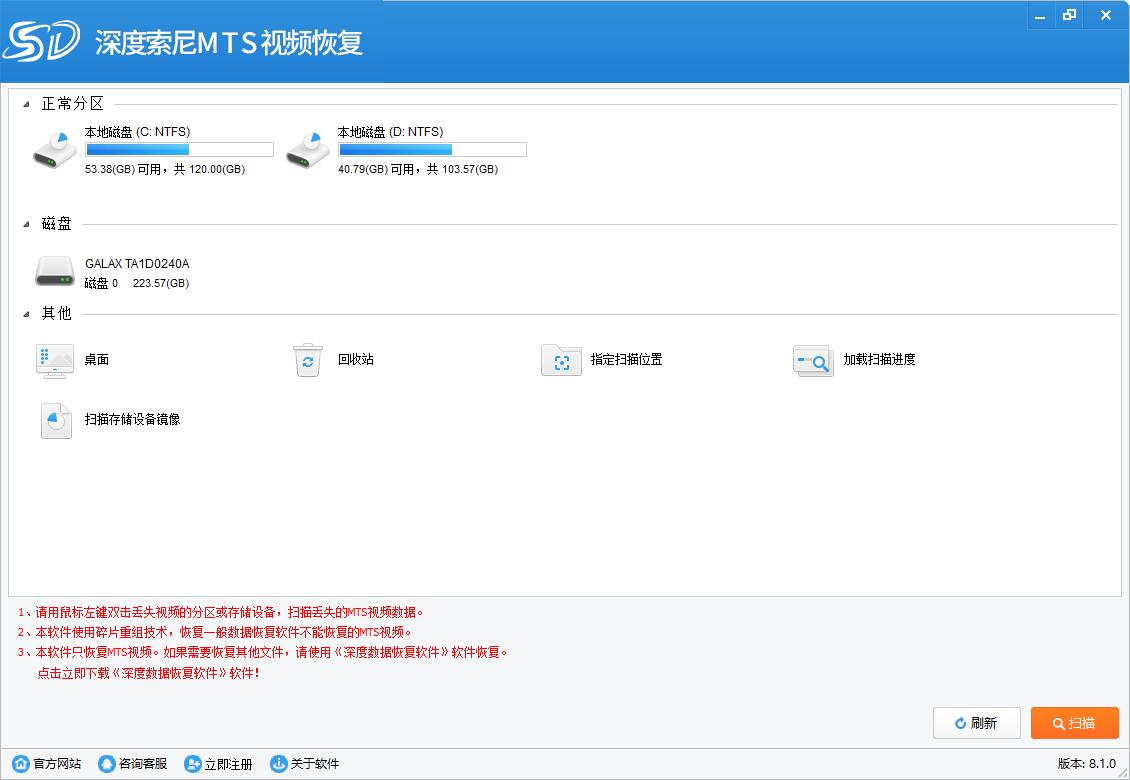Open scan storage device image (扫描存储设备镜像) icon
Image resolution: width=1130 pixels, height=780 pixels.
(56, 420)
